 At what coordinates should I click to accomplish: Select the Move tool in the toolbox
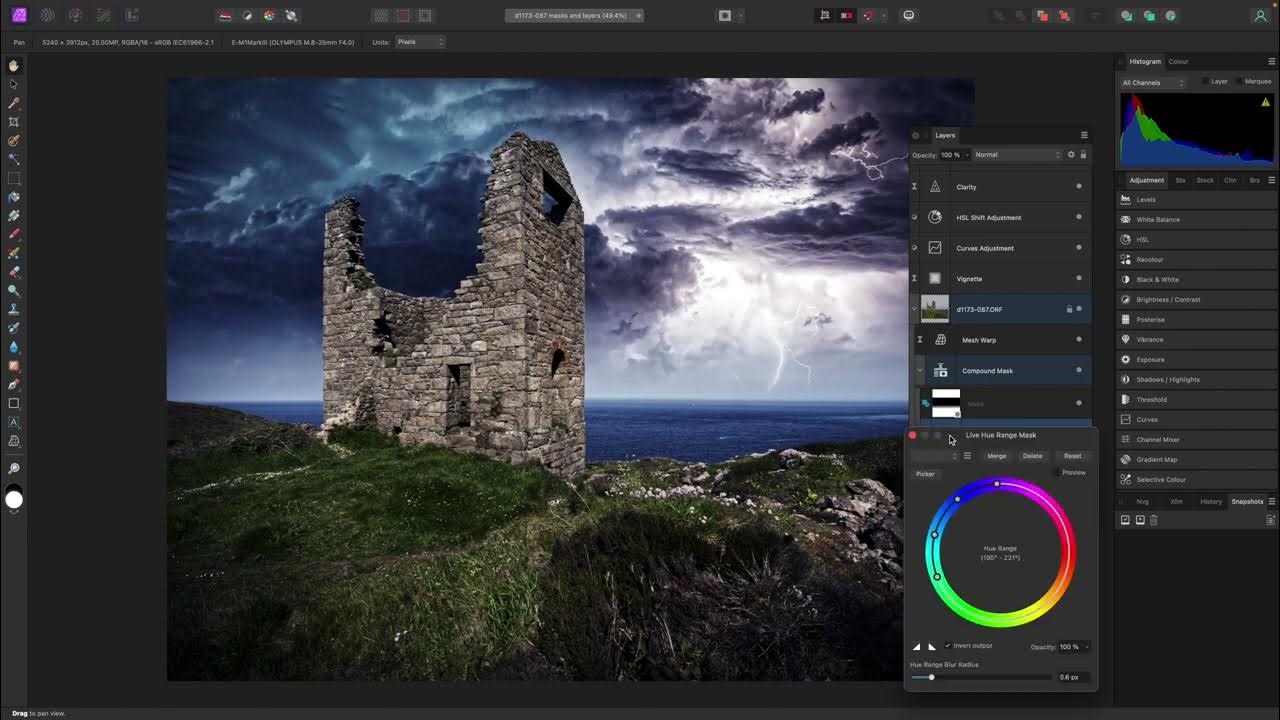click(14, 84)
